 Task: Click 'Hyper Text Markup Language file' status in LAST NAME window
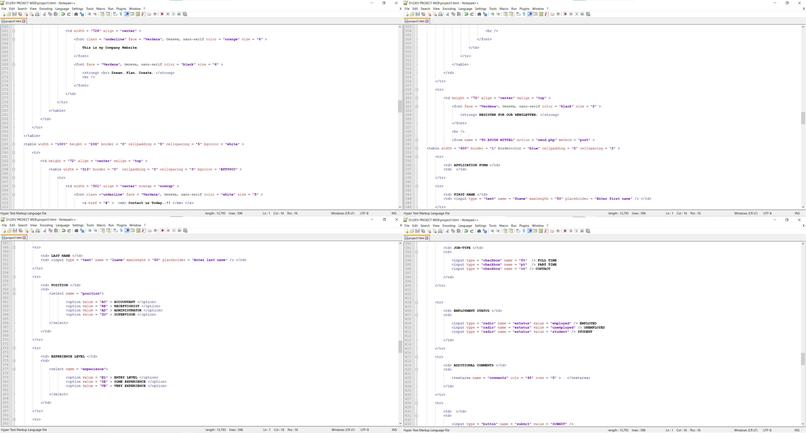click(23, 429)
